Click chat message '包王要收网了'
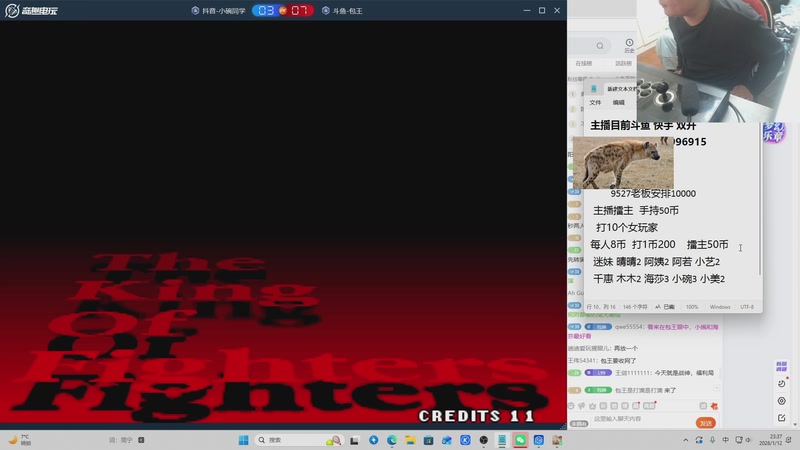Image resolution: width=800 pixels, height=450 pixels. click(x=618, y=361)
